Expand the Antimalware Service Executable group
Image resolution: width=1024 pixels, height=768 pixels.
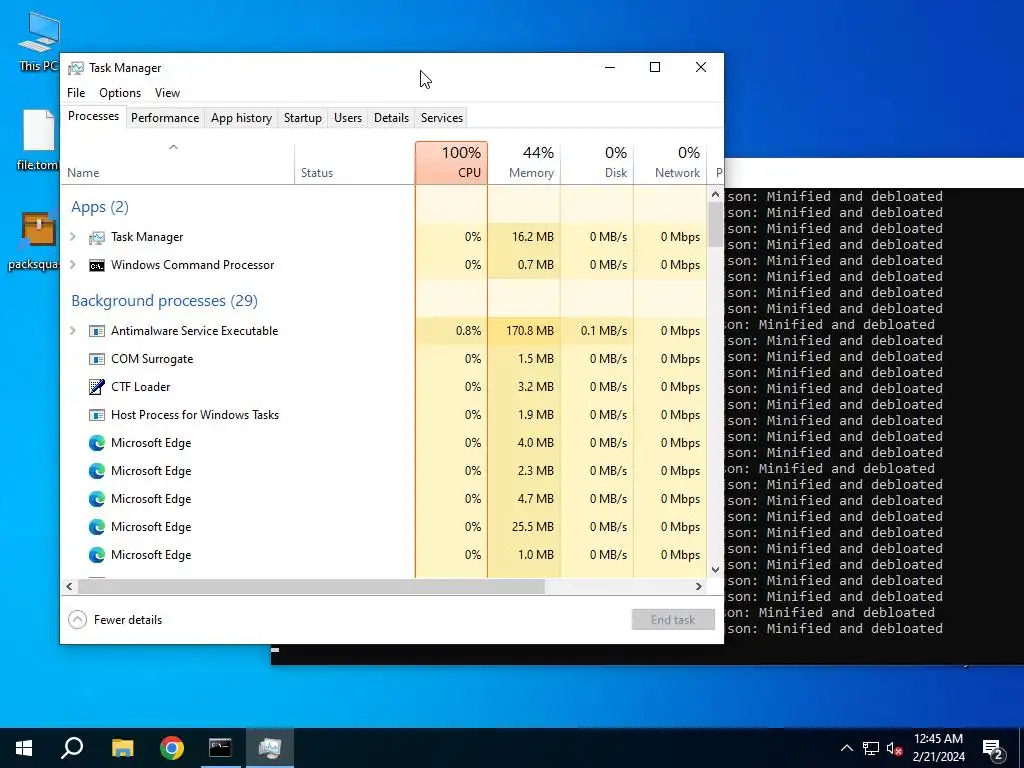tap(73, 331)
